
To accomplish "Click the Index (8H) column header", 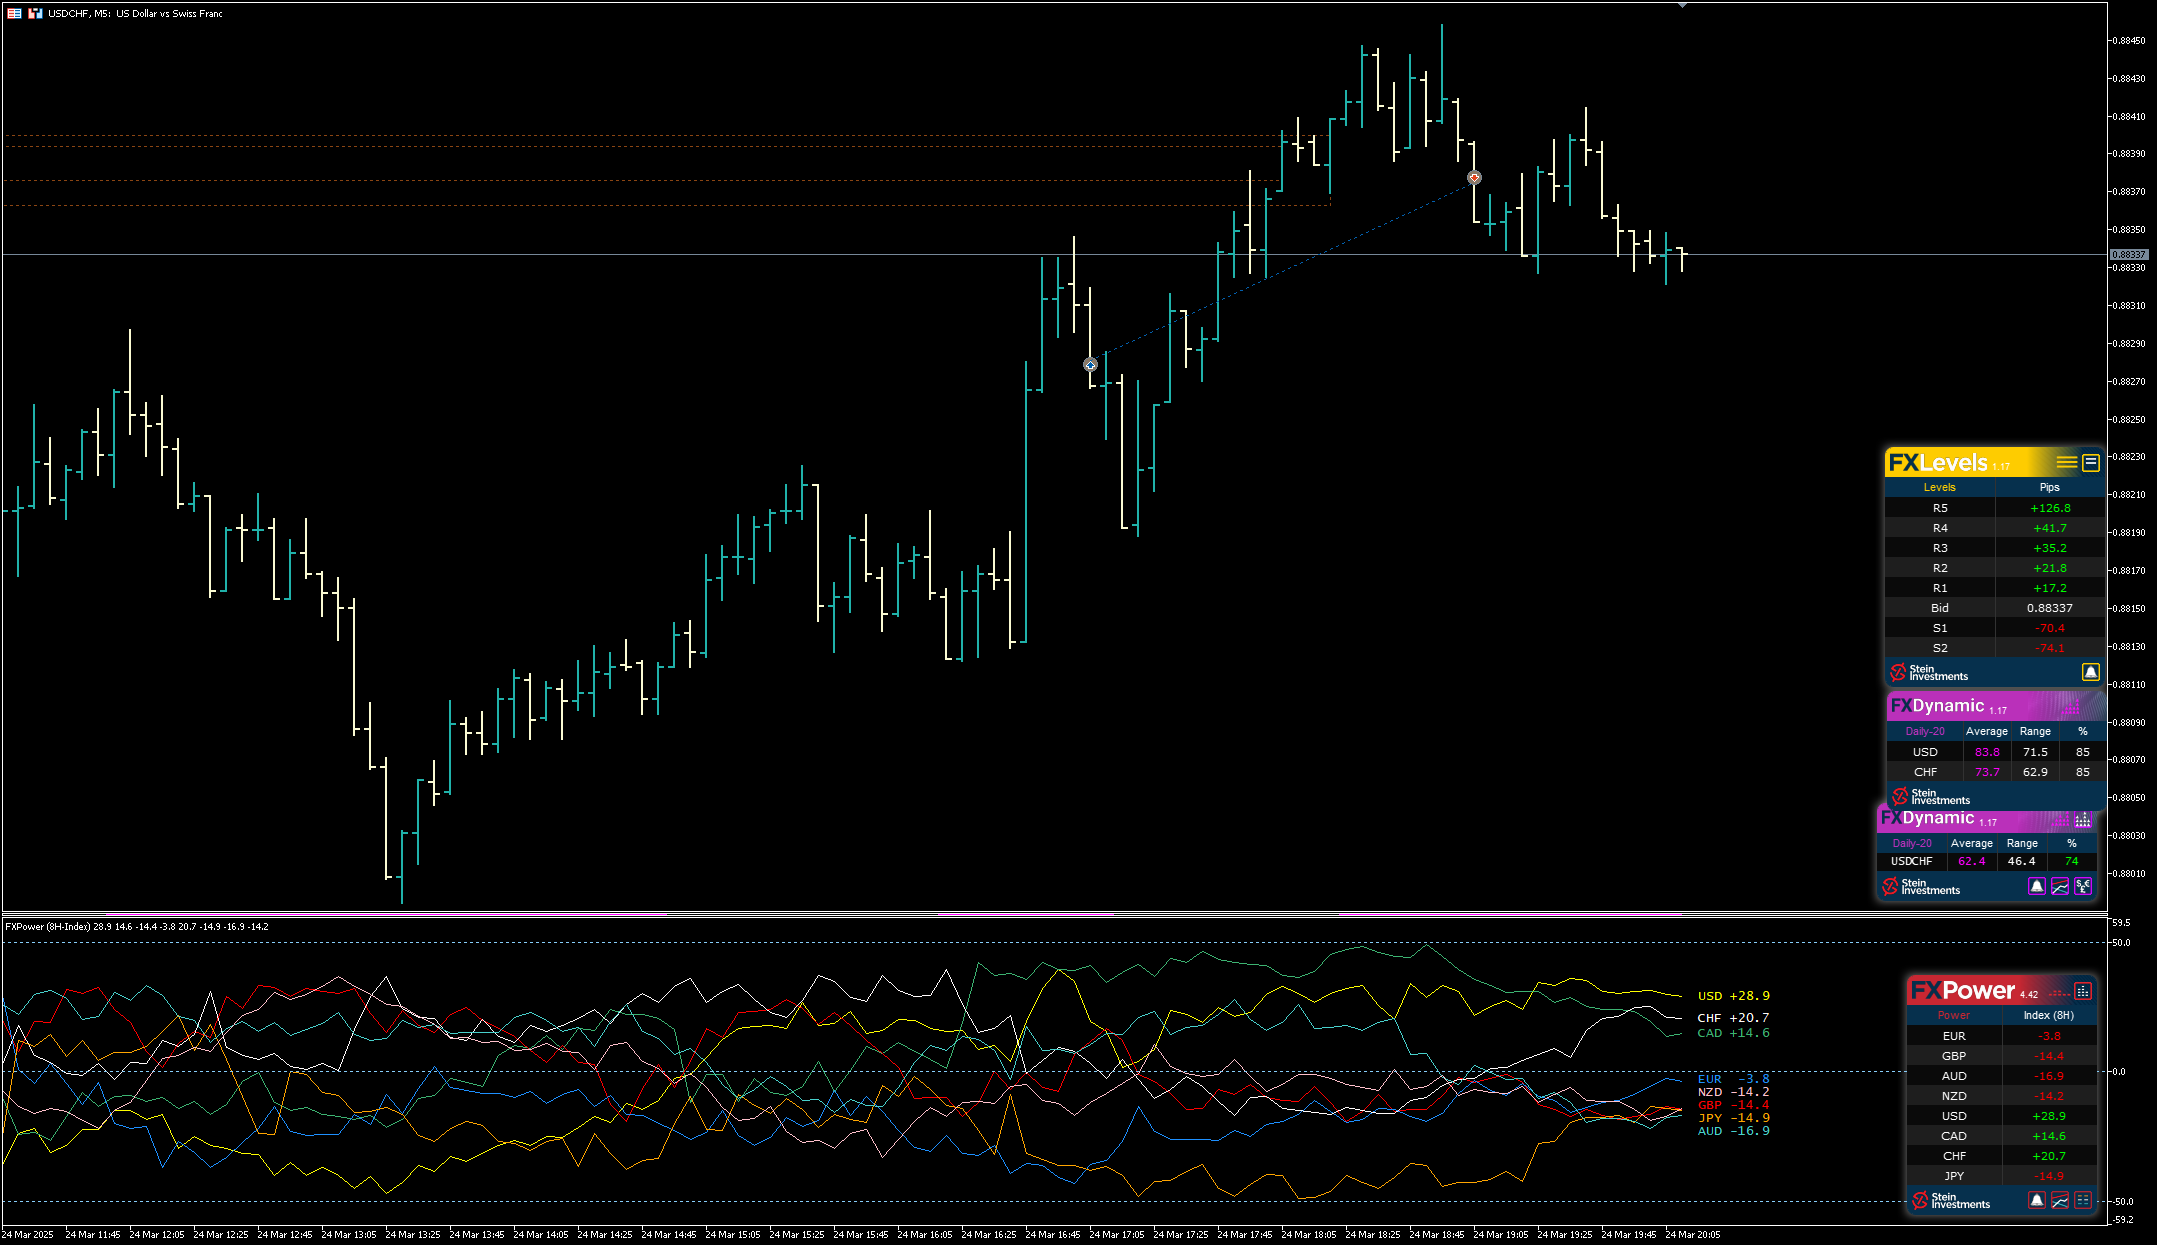I will (2048, 1015).
